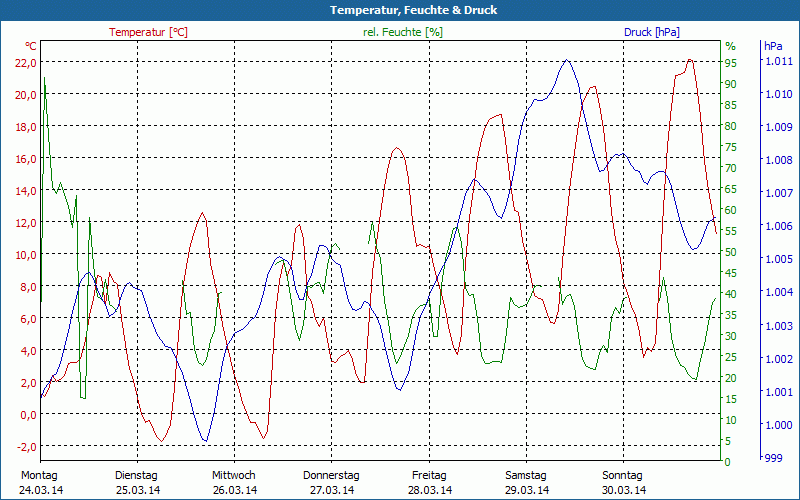Screen dimensions: 800x500
Task: Click the Dienstag 25.03.14 date label
Action: (136, 482)
